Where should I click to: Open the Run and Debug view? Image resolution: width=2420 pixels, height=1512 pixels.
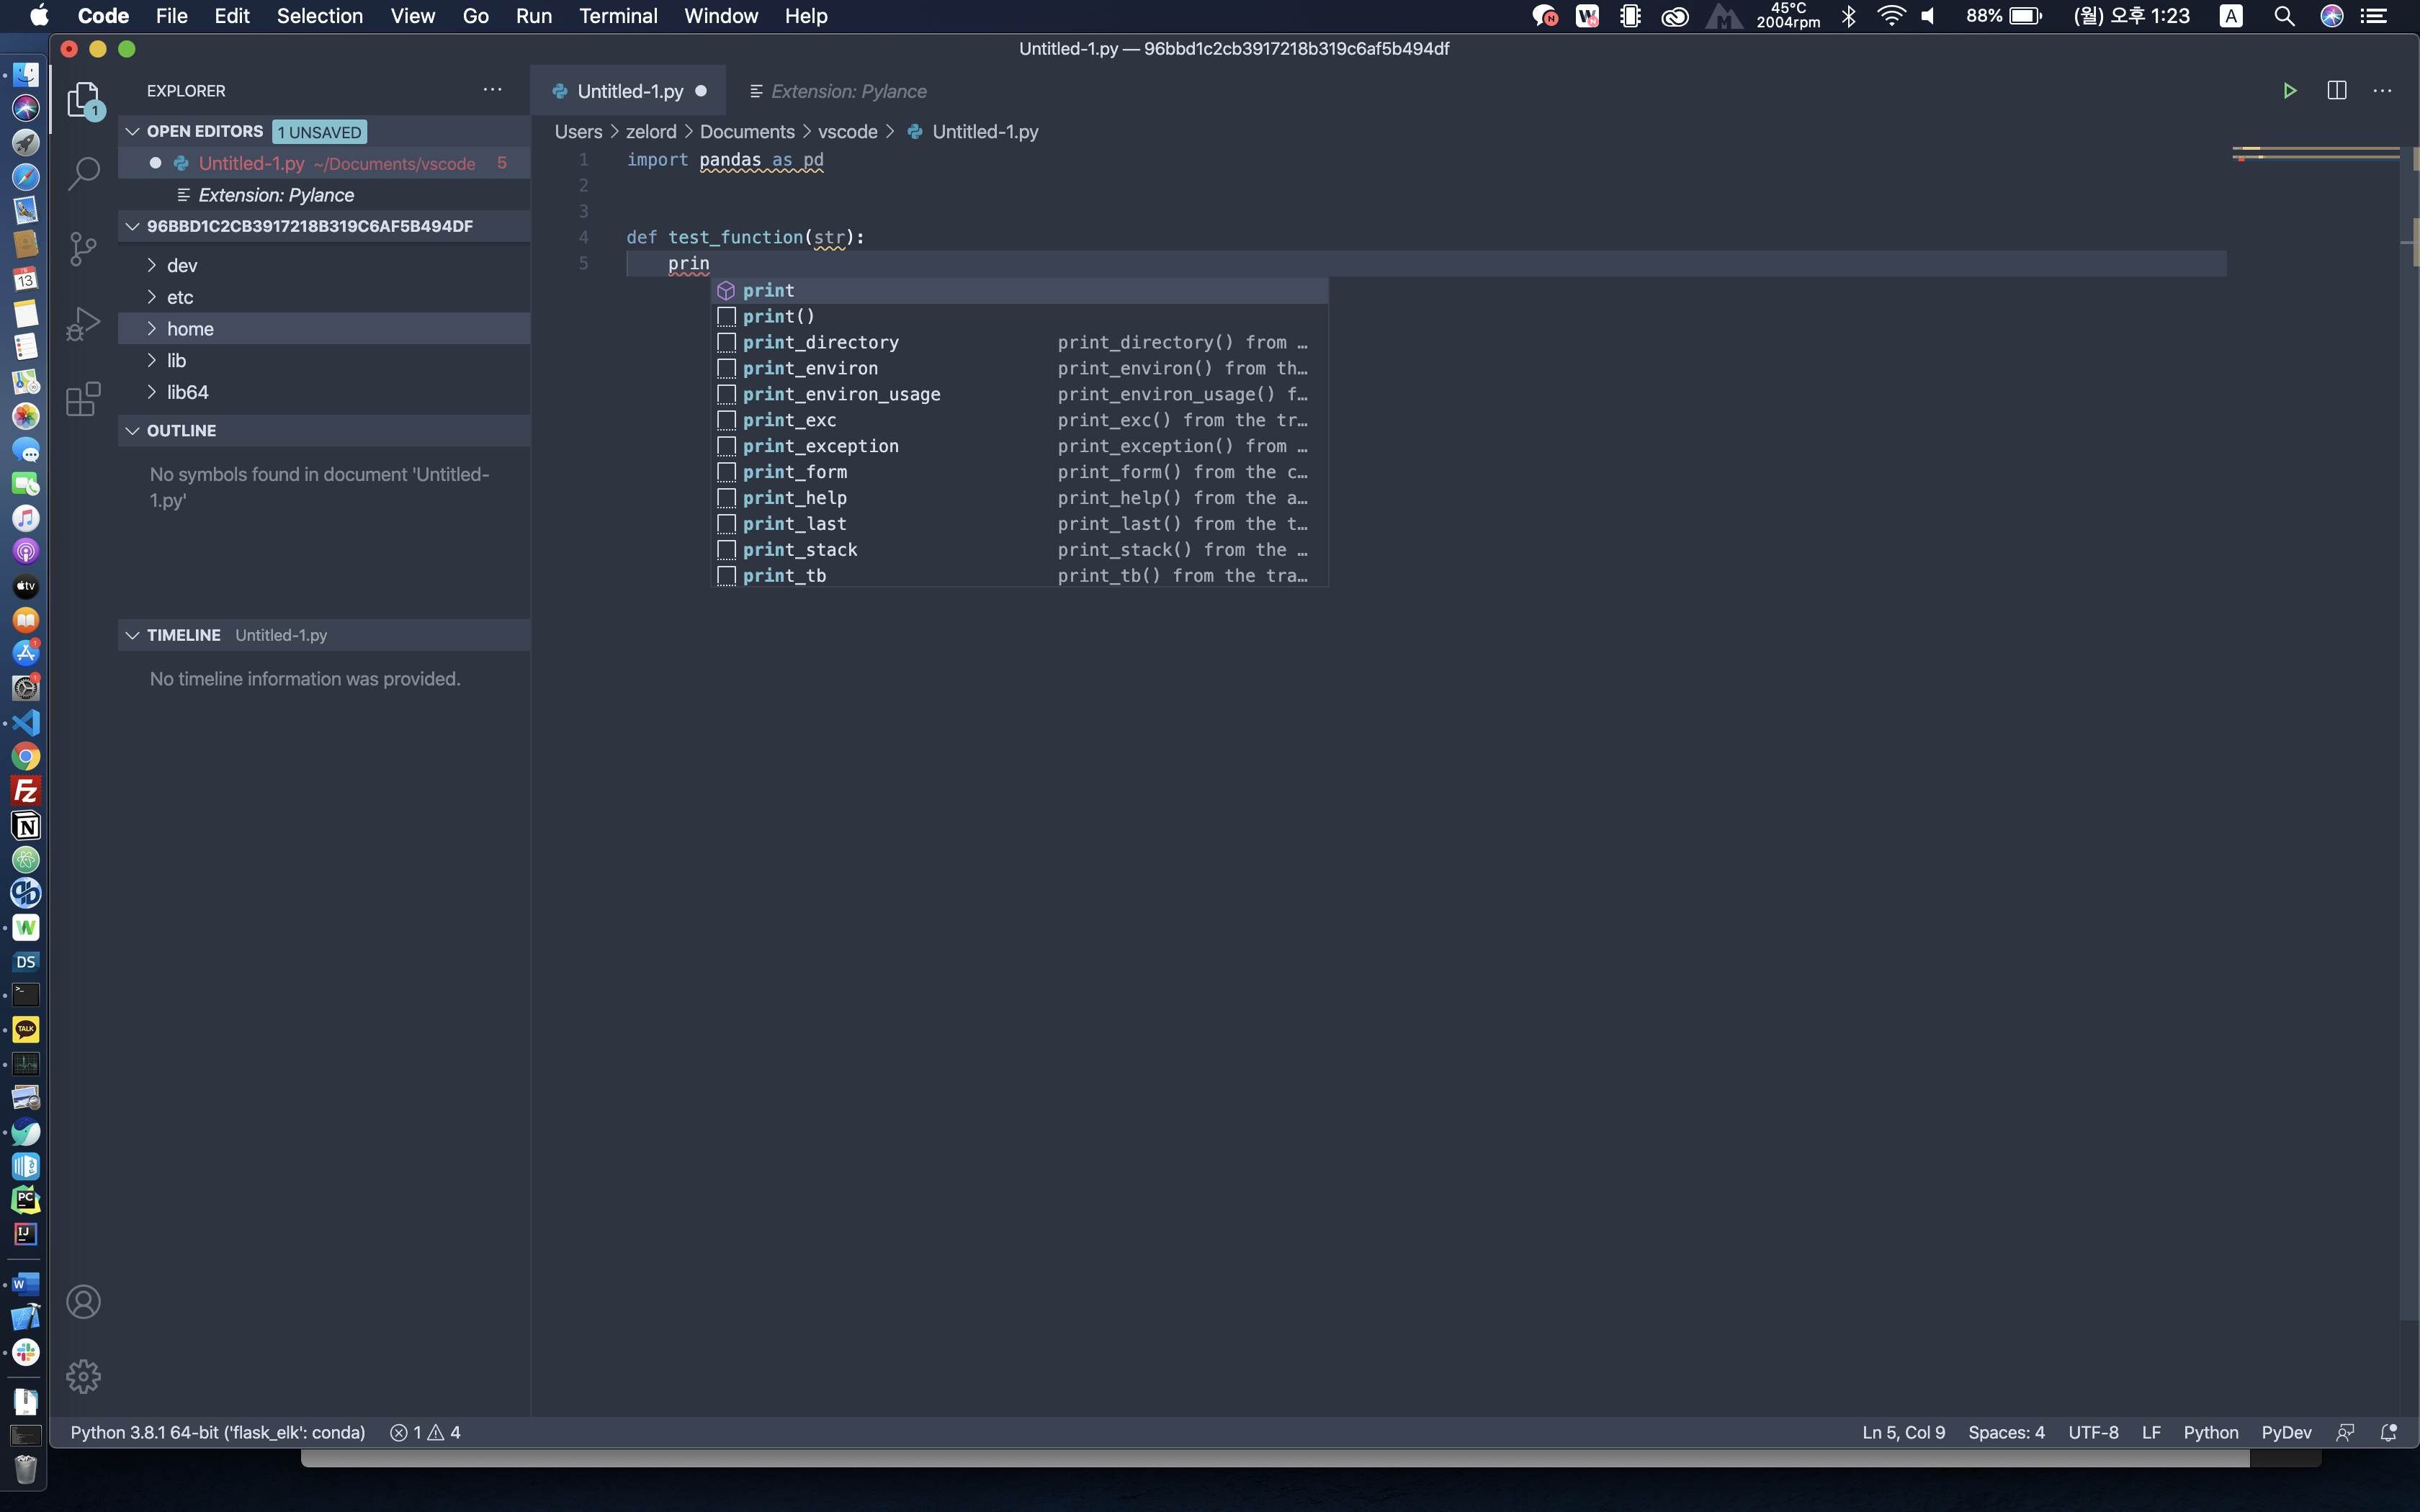[83, 323]
